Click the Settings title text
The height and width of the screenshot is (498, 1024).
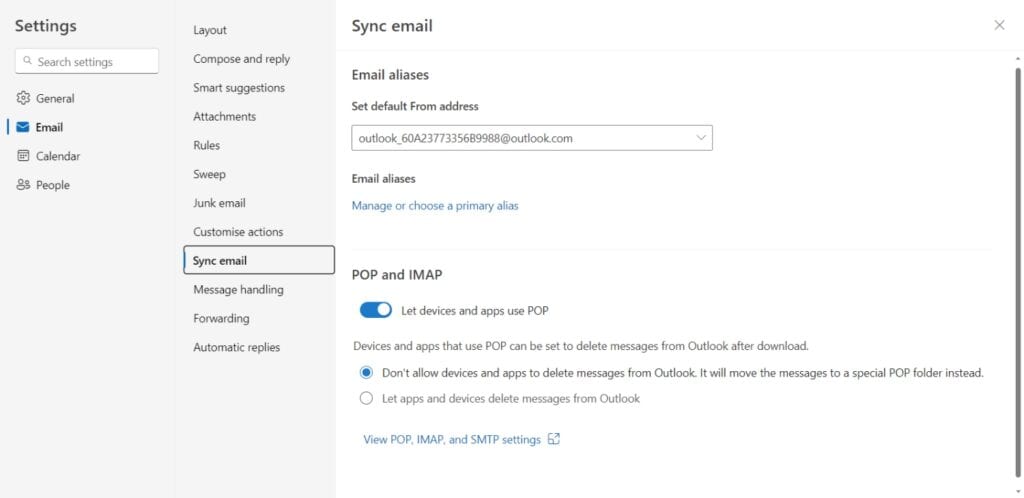click(x=46, y=25)
